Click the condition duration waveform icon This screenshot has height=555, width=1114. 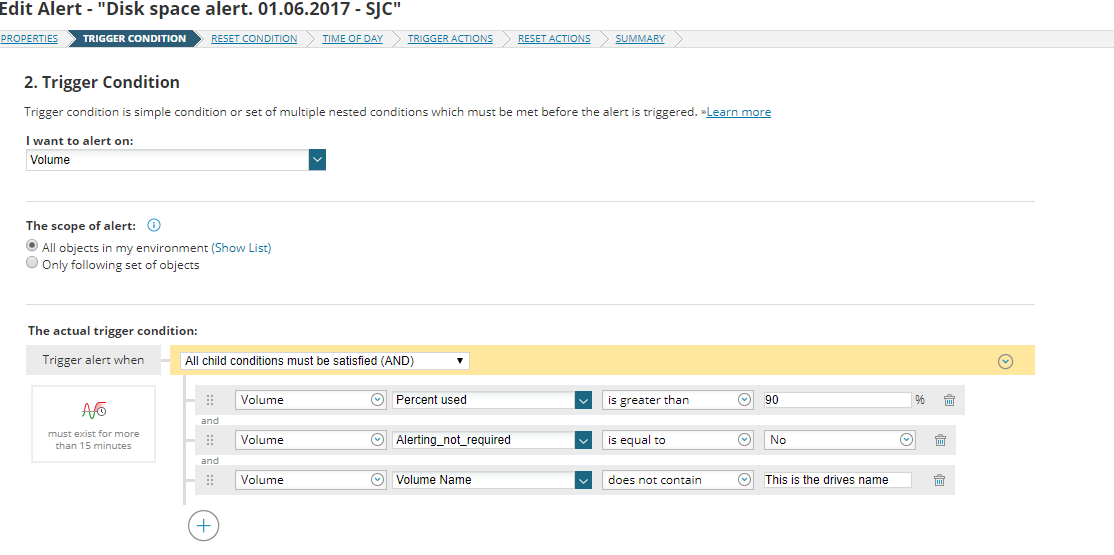point(94,409)
